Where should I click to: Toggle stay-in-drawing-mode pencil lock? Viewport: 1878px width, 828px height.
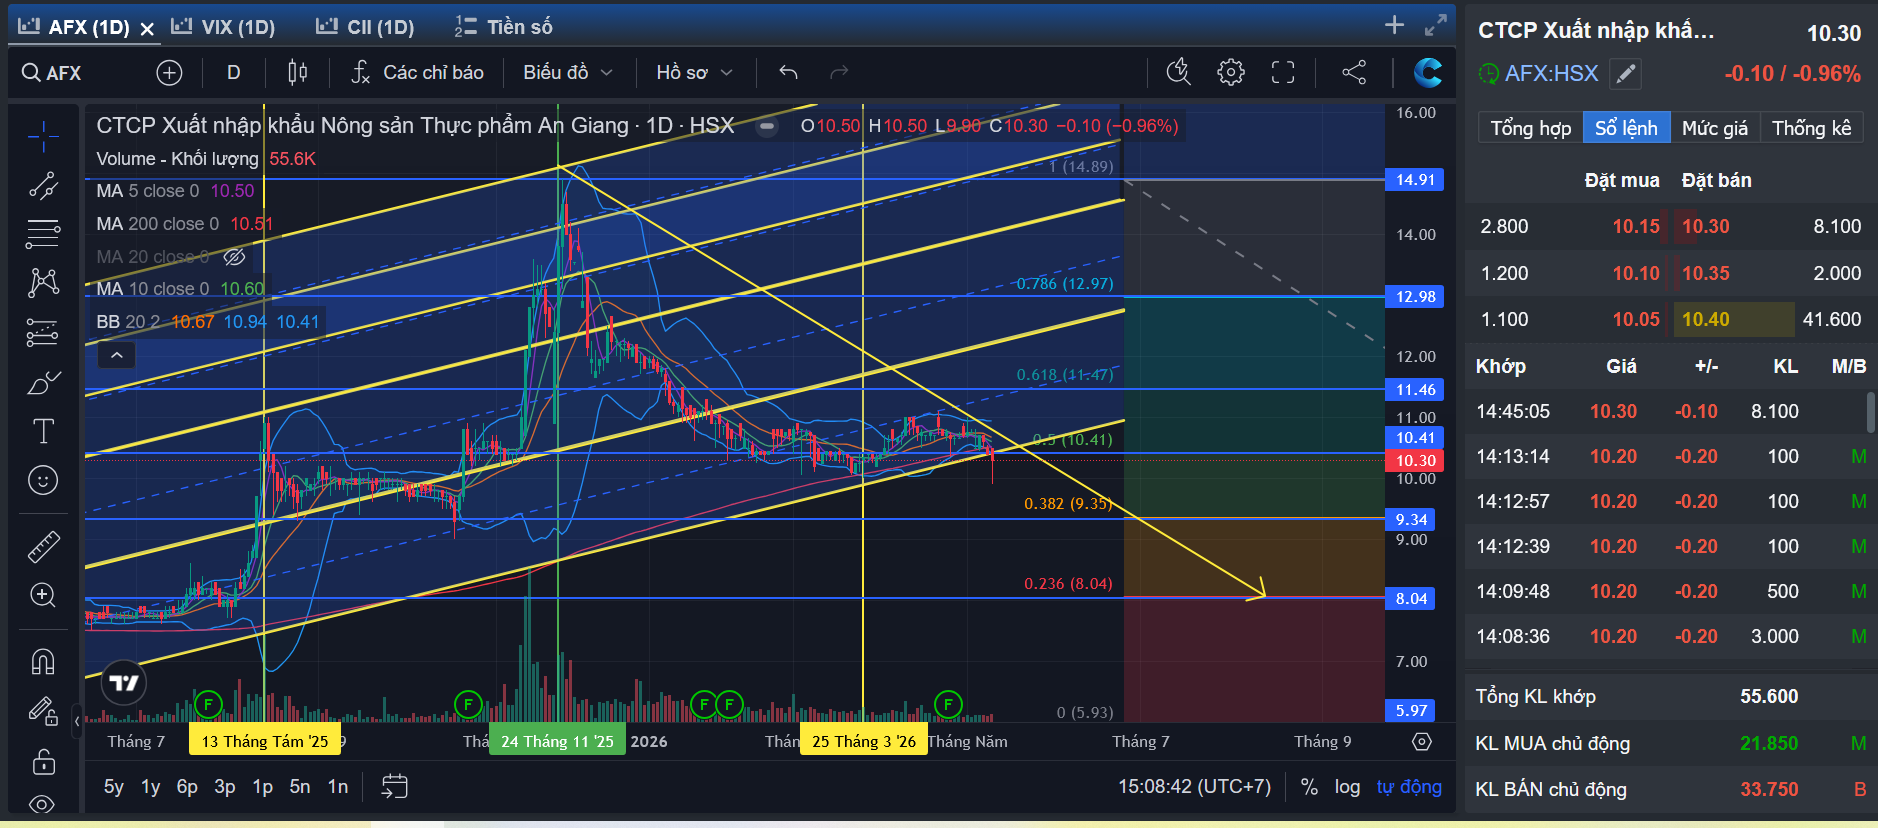(43, 711)
